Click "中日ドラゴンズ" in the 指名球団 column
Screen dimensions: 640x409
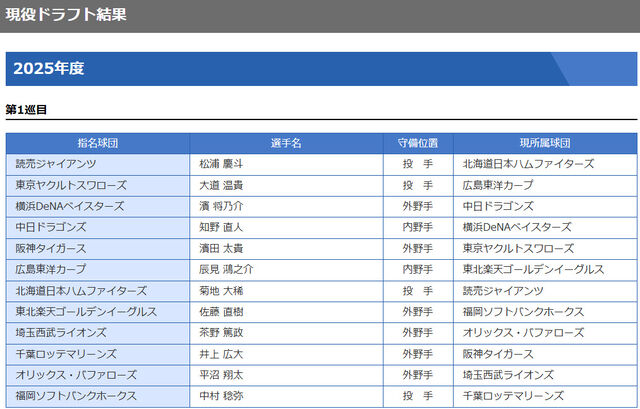coord(51,227)
